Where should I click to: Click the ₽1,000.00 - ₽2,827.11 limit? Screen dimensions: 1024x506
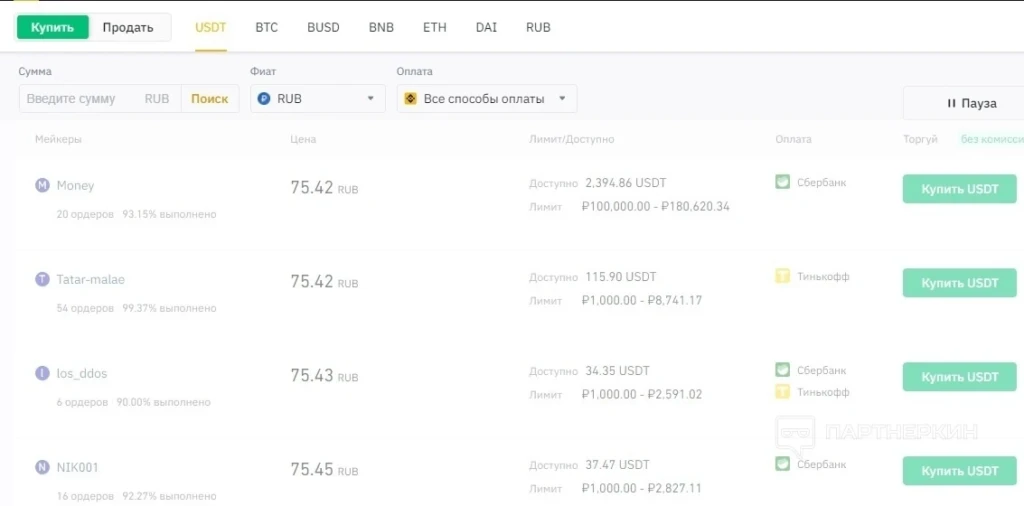(641, 488)
